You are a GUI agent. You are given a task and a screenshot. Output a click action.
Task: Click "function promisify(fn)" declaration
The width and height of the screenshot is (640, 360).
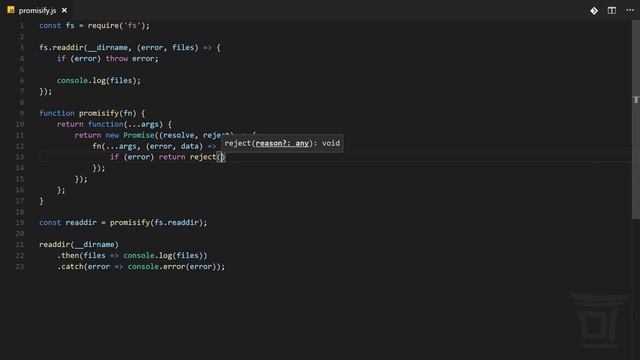click(88, 113)
